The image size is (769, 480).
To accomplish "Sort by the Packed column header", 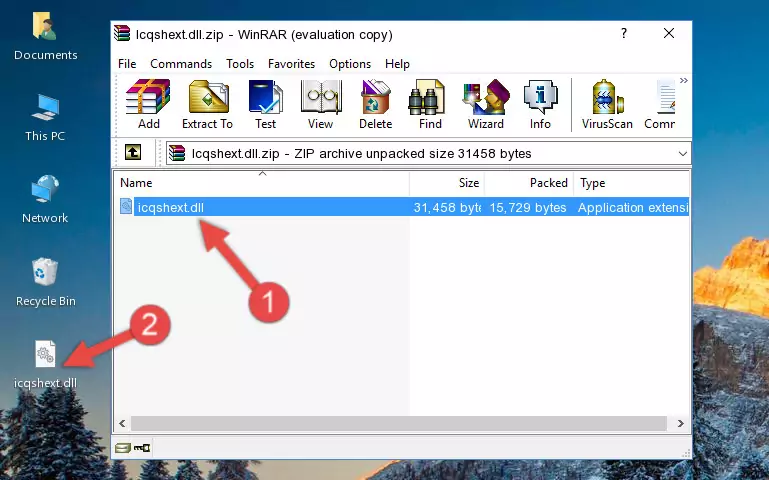I will click(529, 183).
